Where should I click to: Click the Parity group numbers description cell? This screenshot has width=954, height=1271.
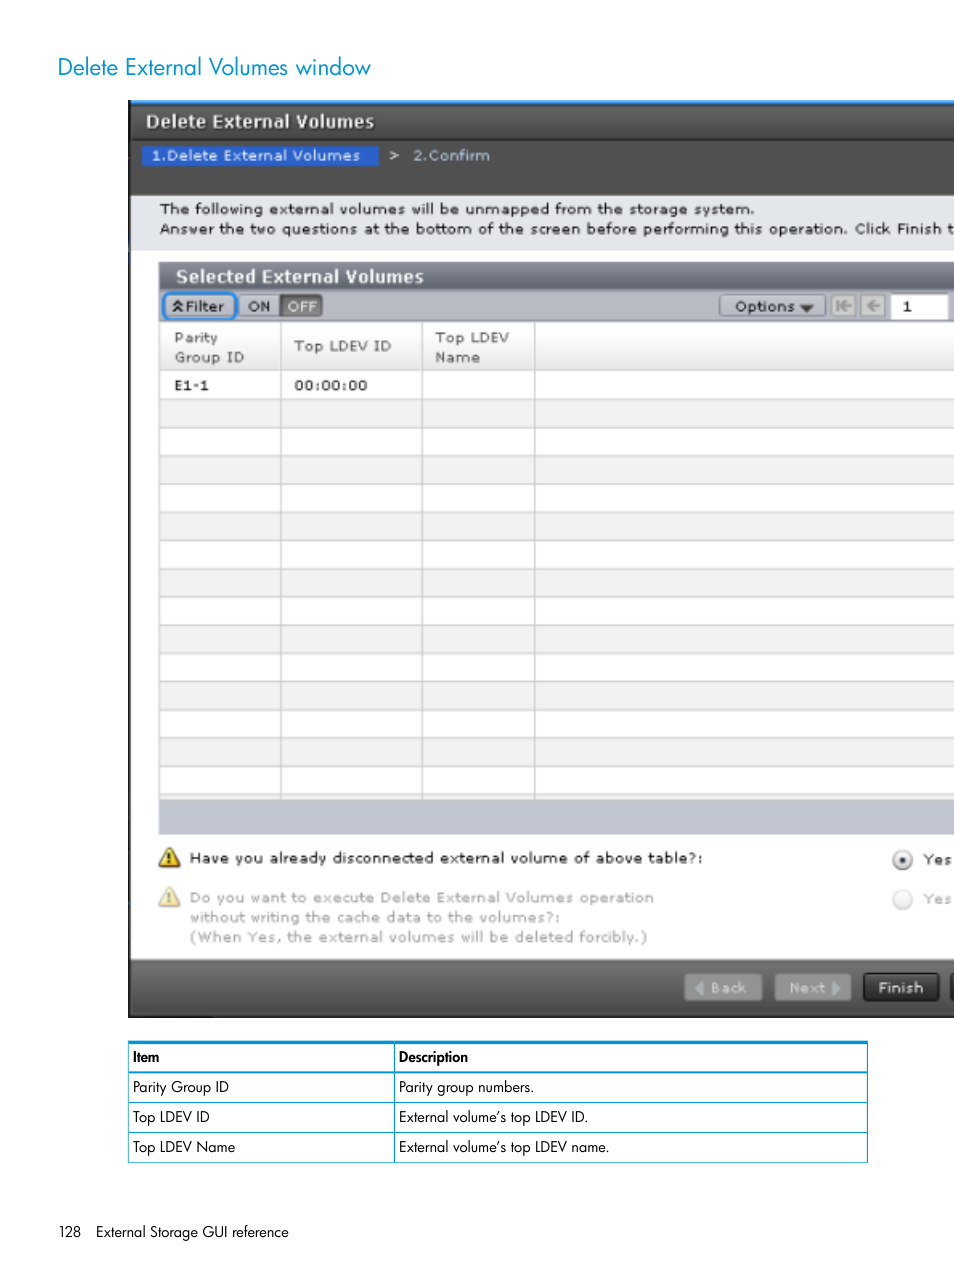630,1087
